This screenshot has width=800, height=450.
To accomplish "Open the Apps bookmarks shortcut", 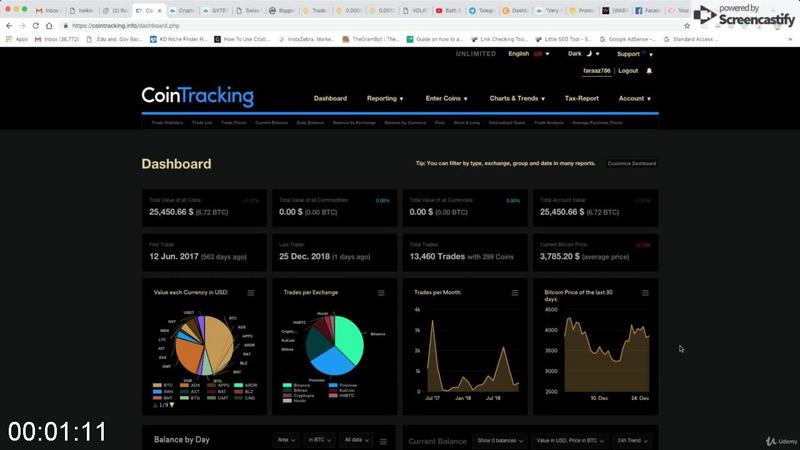I will [17, 39].
